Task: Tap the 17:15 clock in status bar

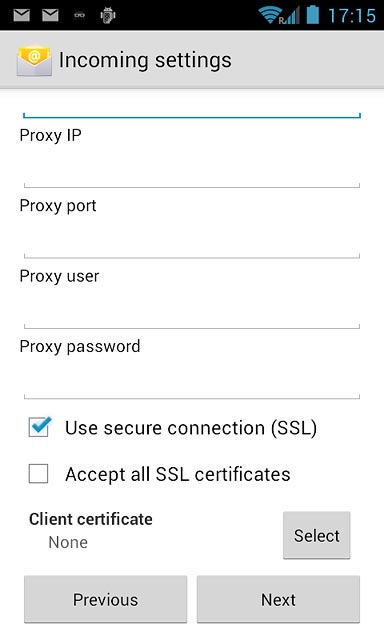Action: 352,16
